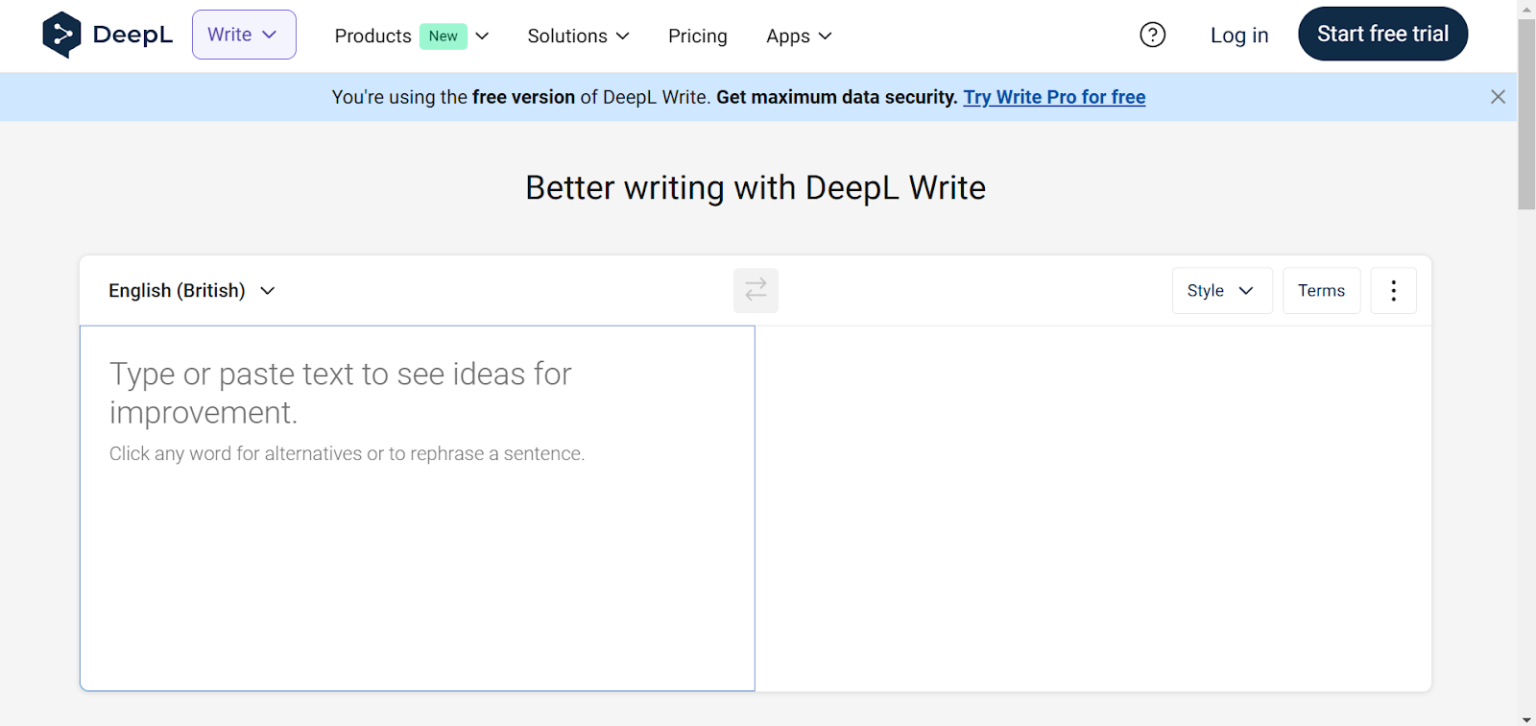Screen dimensions: 1536x726
Task: Open the Write product switcher dropdown
Action: pos(243,33)
